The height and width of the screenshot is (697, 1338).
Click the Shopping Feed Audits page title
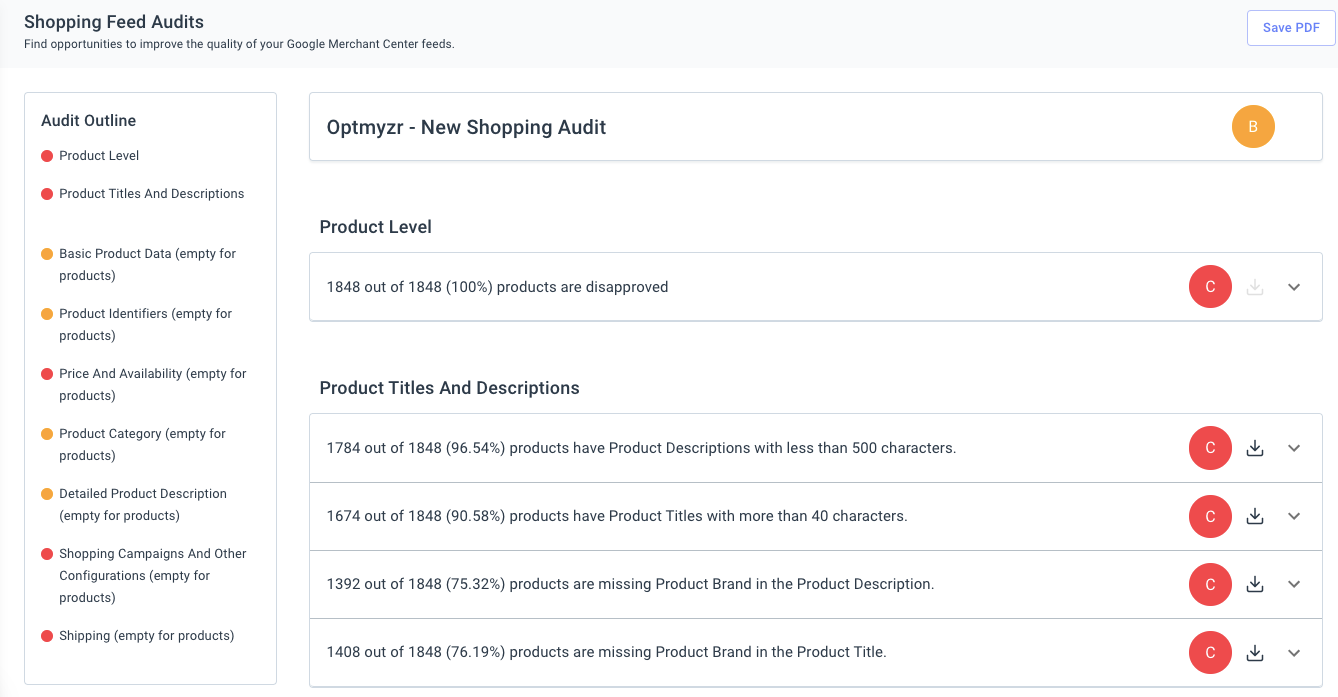point(113,22)
